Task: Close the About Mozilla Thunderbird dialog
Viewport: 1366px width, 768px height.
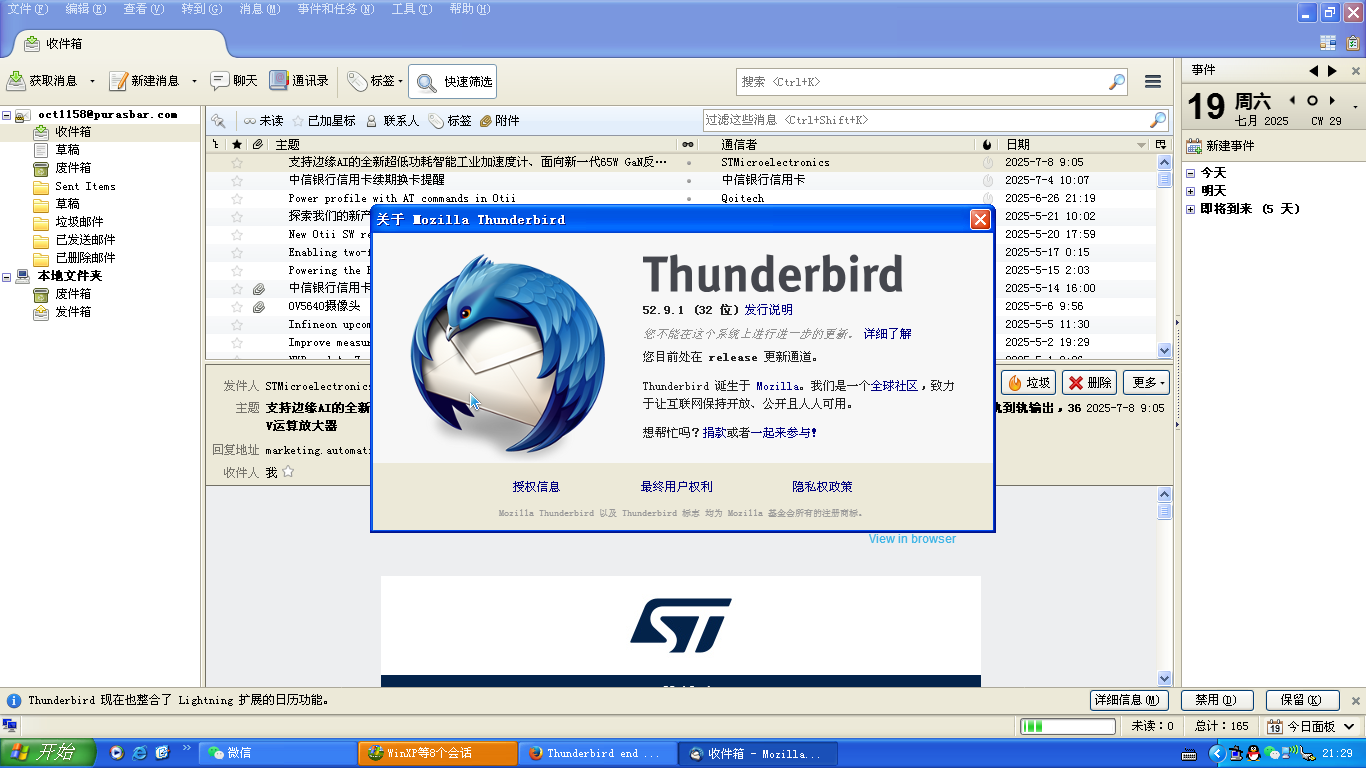Action: [x=980, y=220]
